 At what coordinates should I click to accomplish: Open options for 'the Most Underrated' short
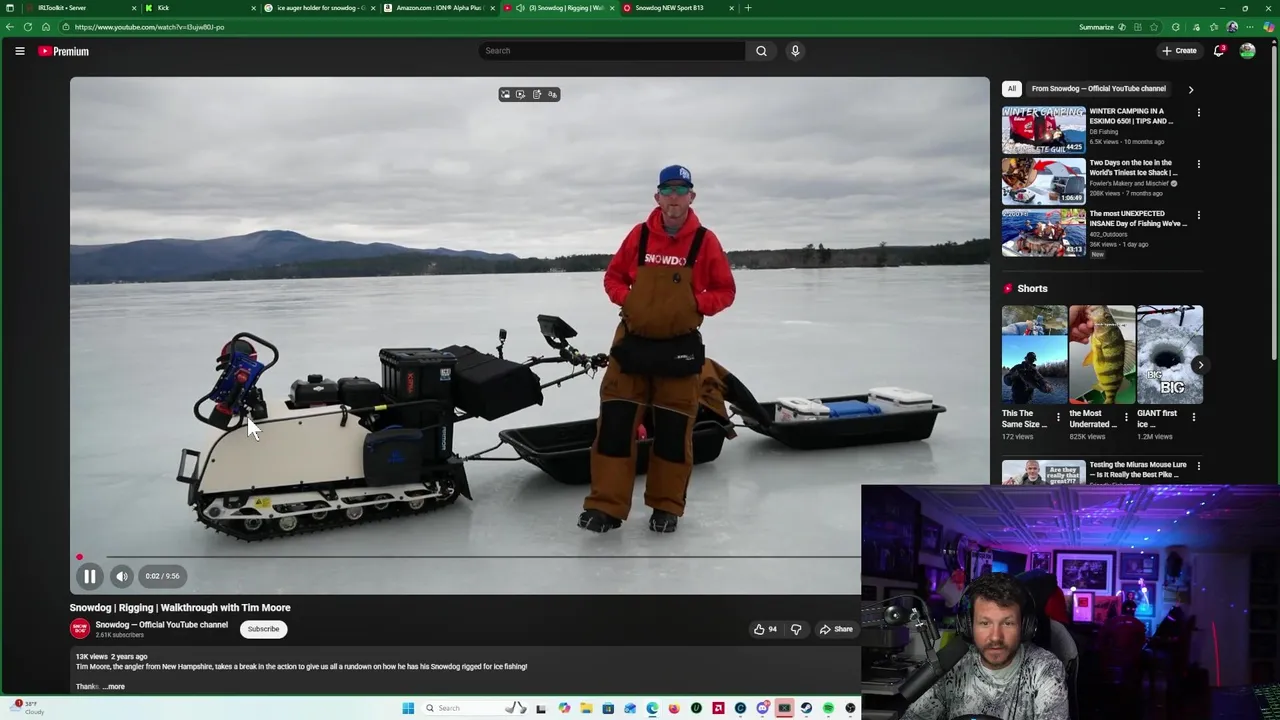[1126, 417]
